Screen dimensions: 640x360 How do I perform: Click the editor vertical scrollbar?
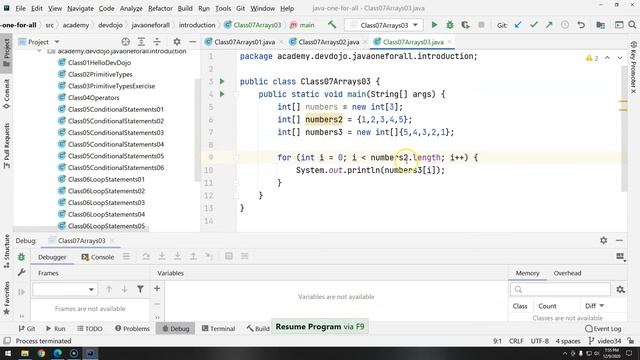(624, 129)
